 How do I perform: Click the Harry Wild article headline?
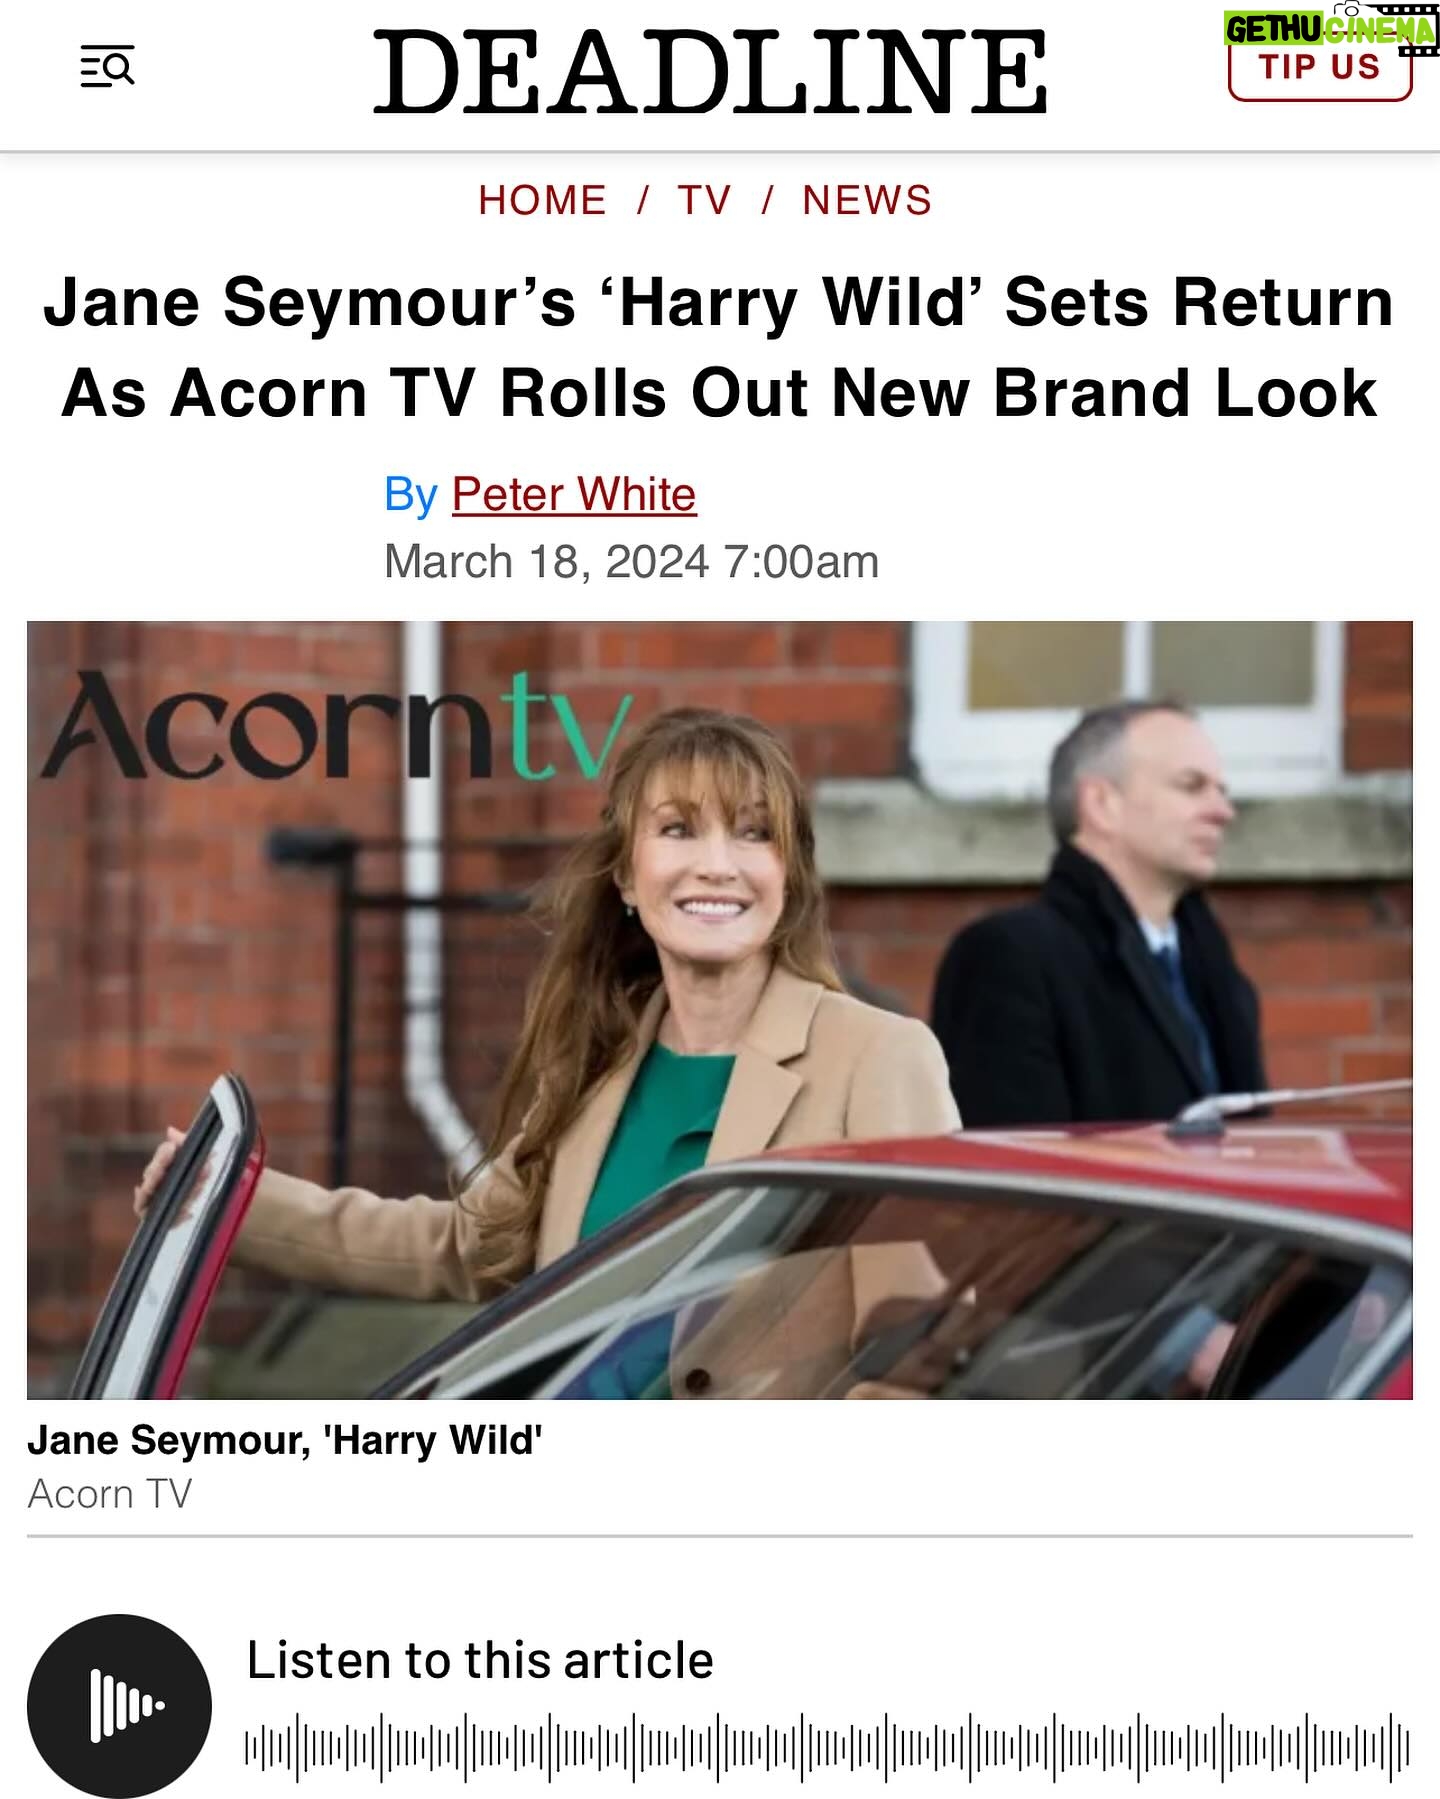(x=719, y=347)
